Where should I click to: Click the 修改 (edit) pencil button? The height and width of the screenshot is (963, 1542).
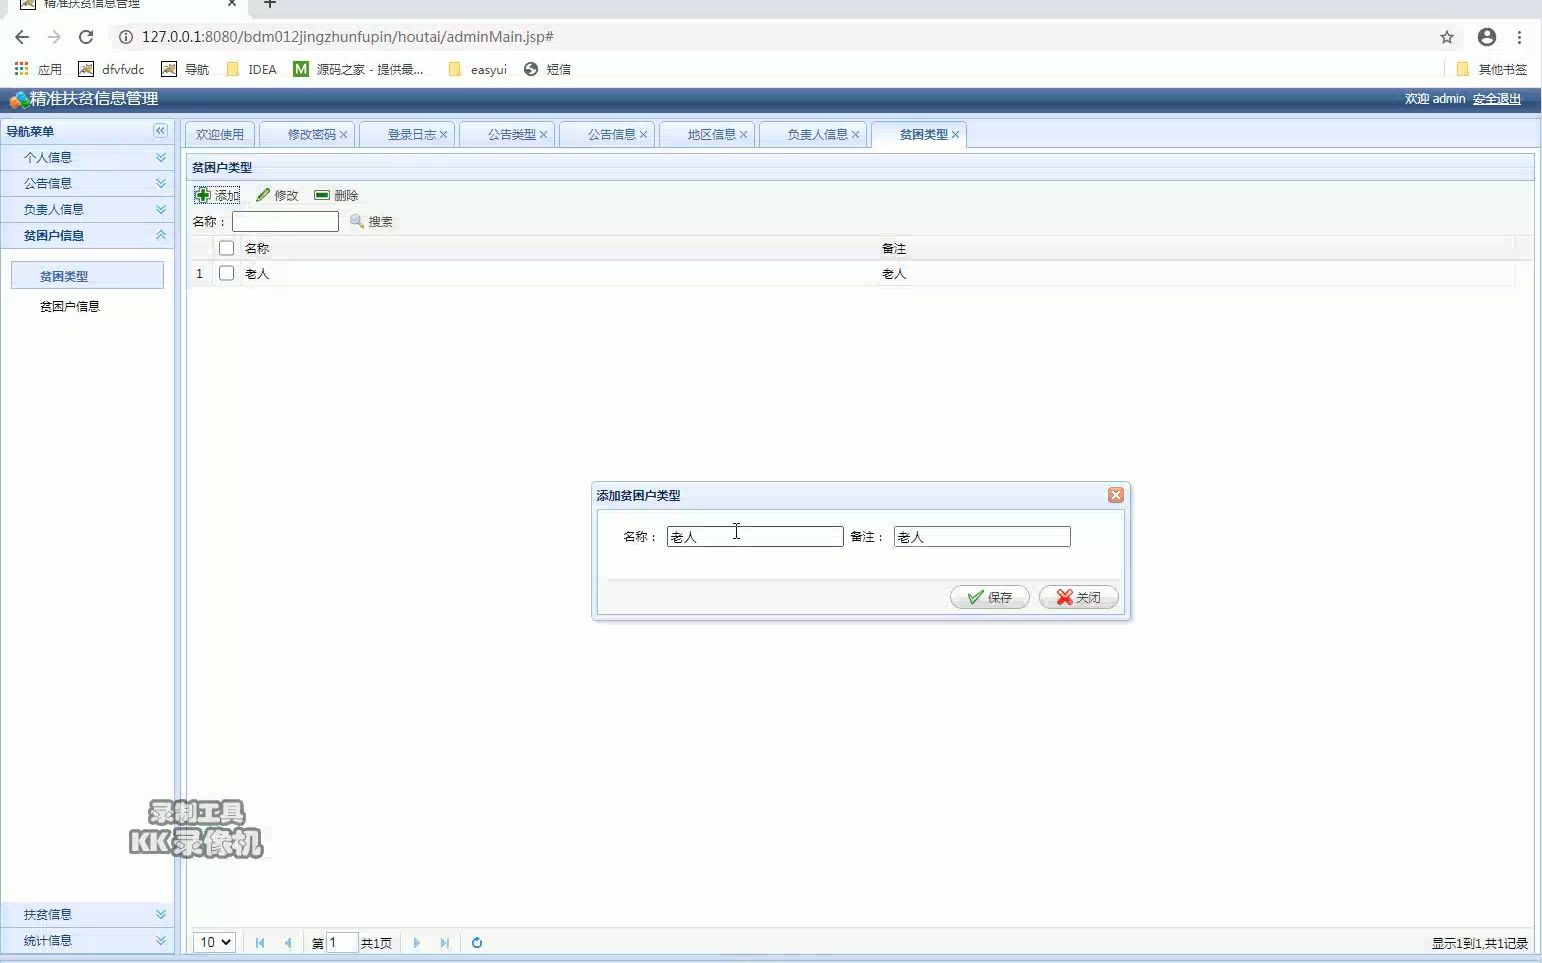click(277, 195)
